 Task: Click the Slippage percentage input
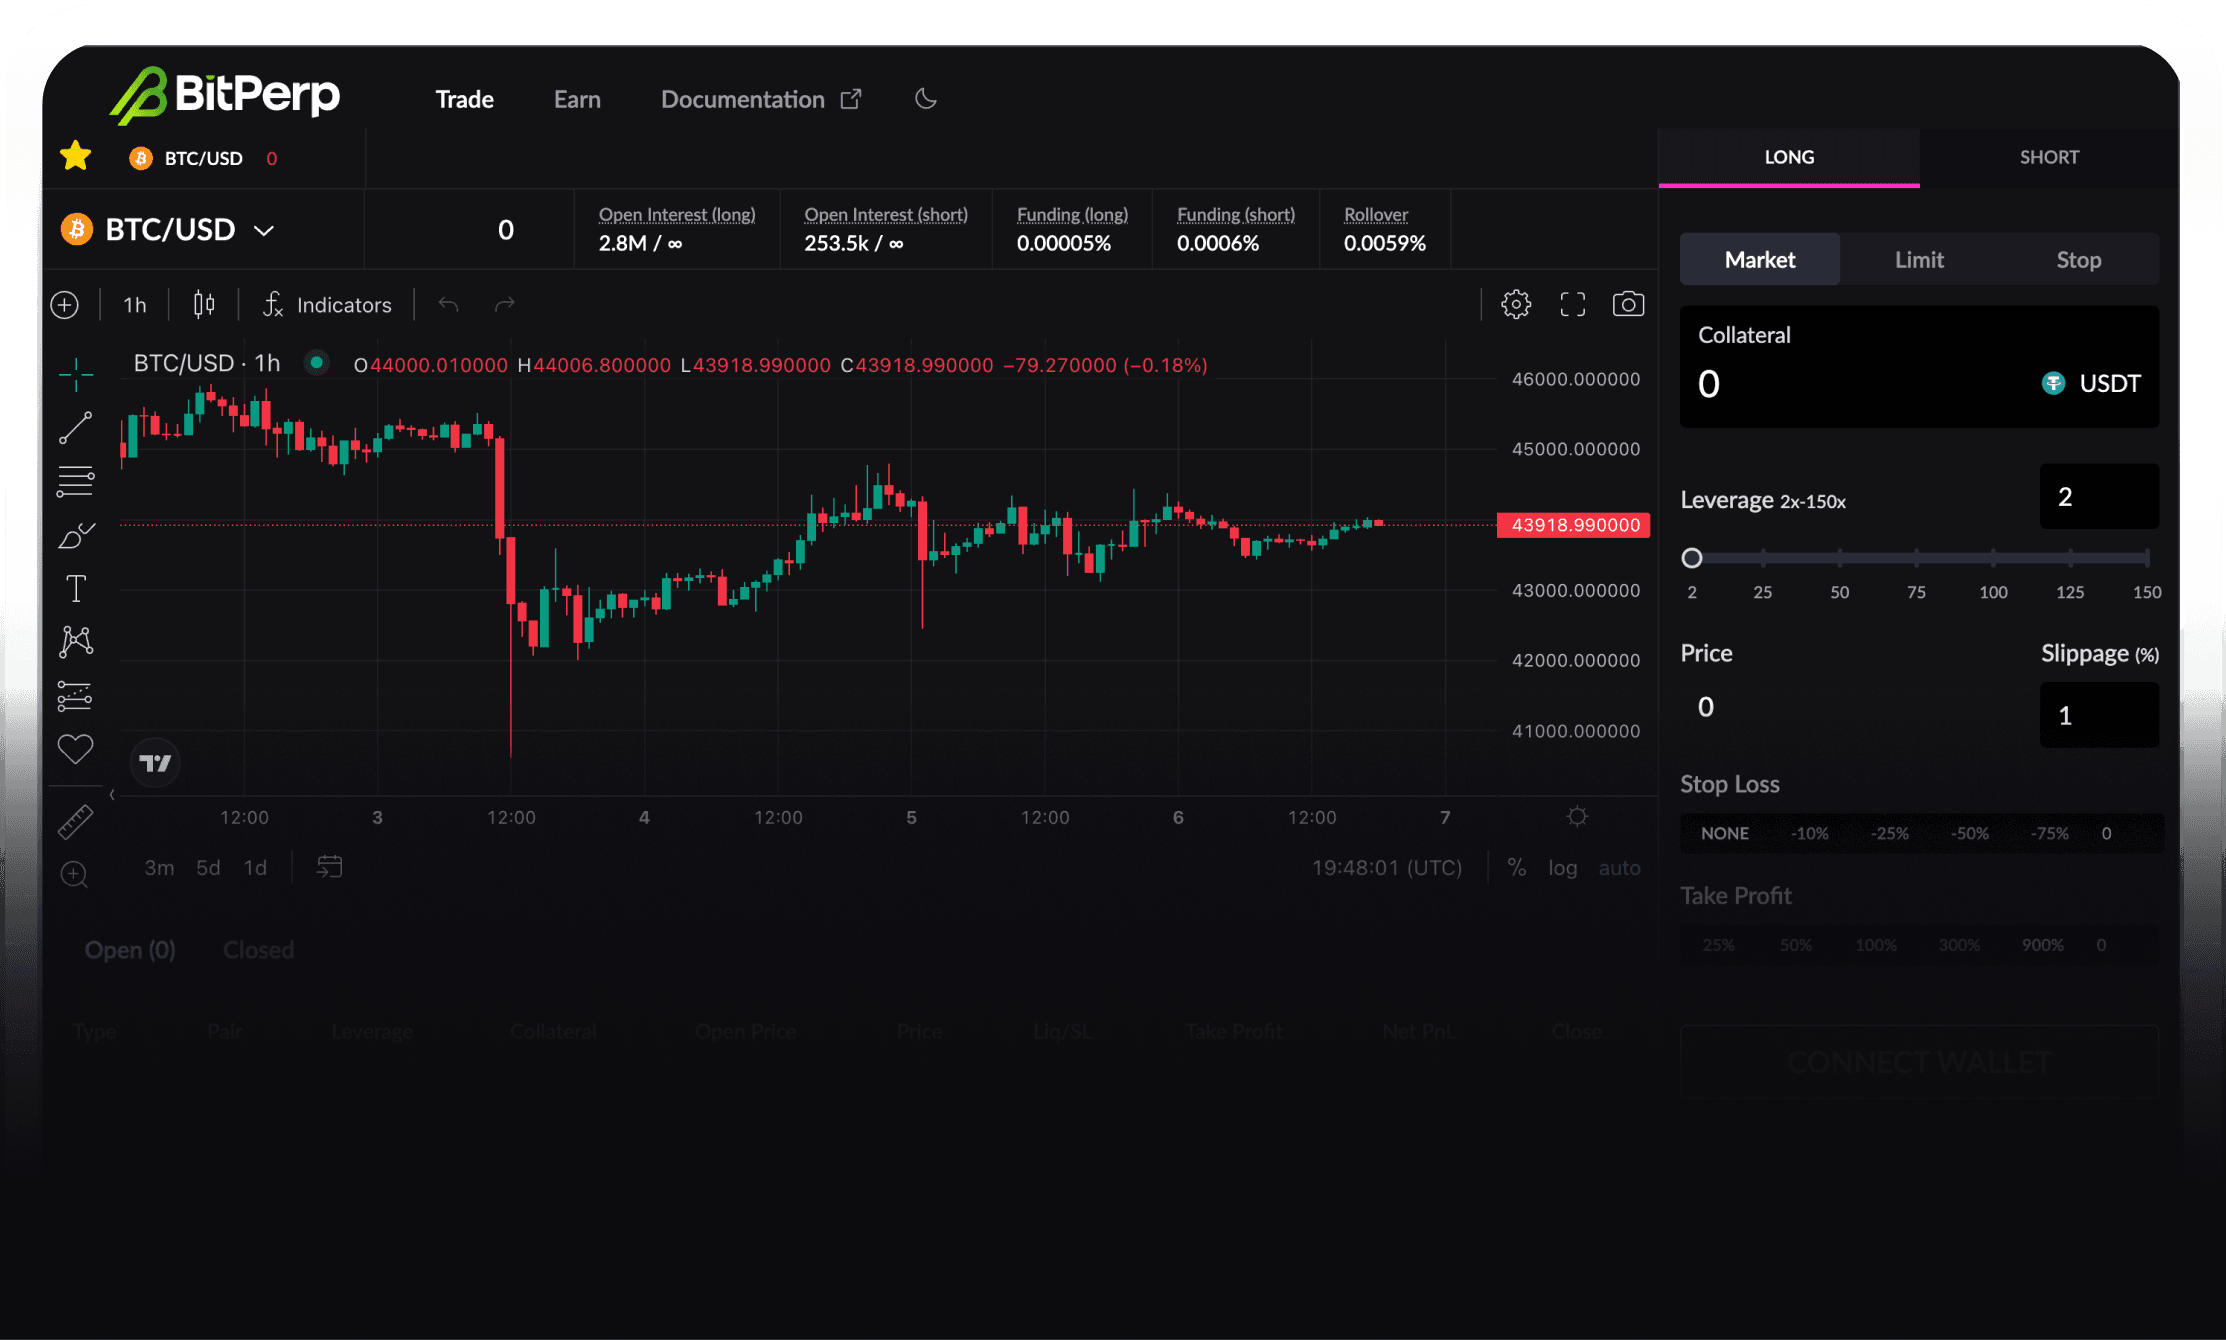pos(2099,715)
